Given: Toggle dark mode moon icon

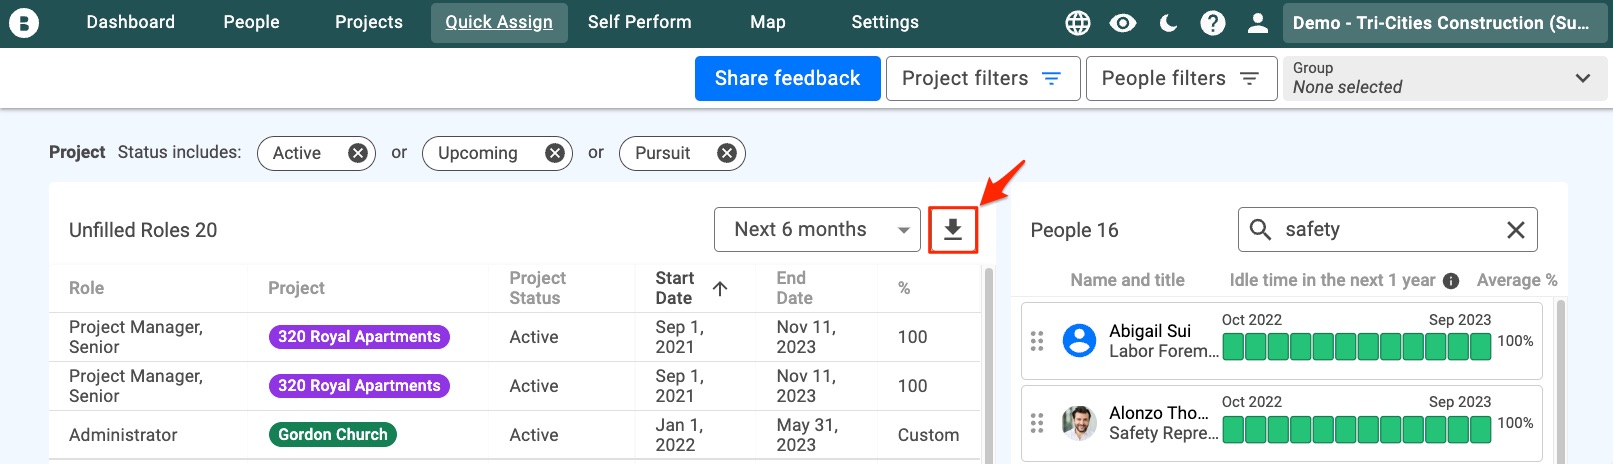Looking at the screenshot, I should pos(1168,23).
